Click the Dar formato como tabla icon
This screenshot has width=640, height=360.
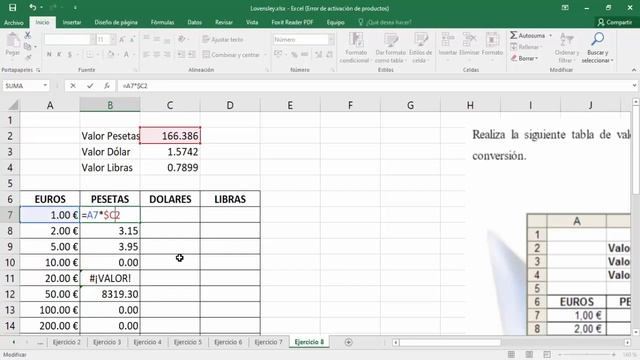click(391, 40)
